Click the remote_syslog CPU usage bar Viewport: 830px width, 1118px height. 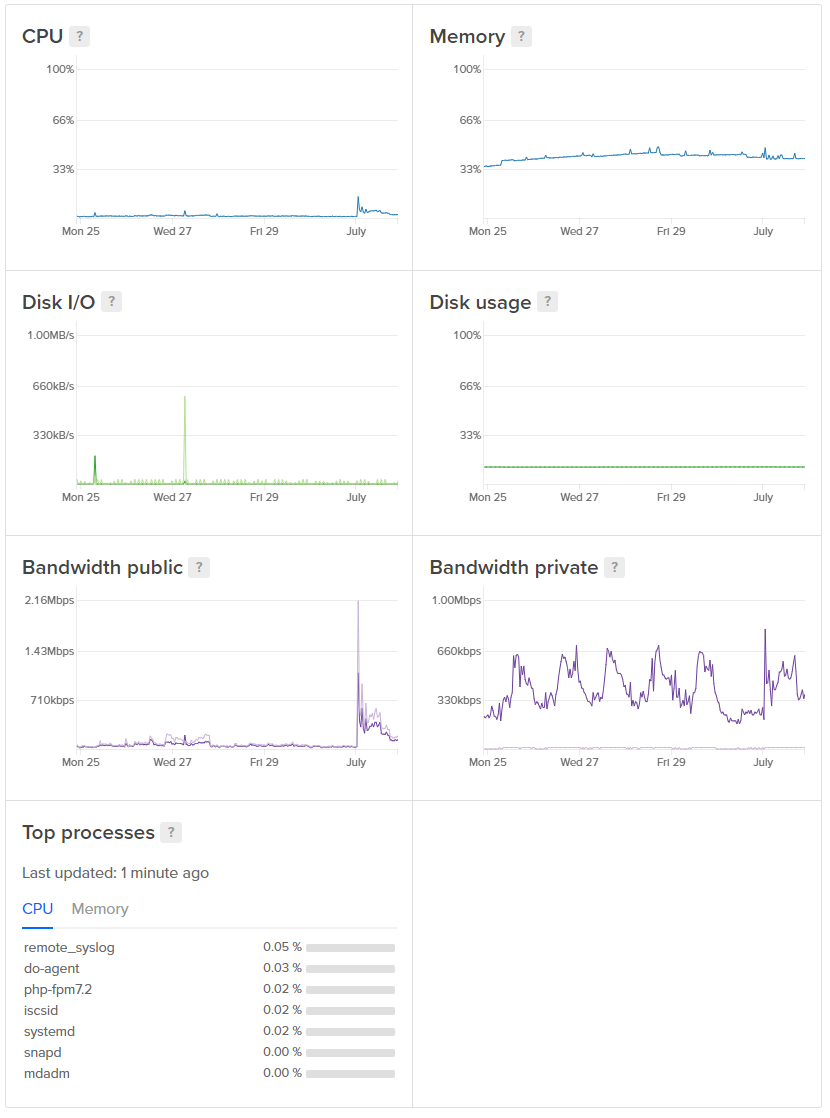click(350, 948)
